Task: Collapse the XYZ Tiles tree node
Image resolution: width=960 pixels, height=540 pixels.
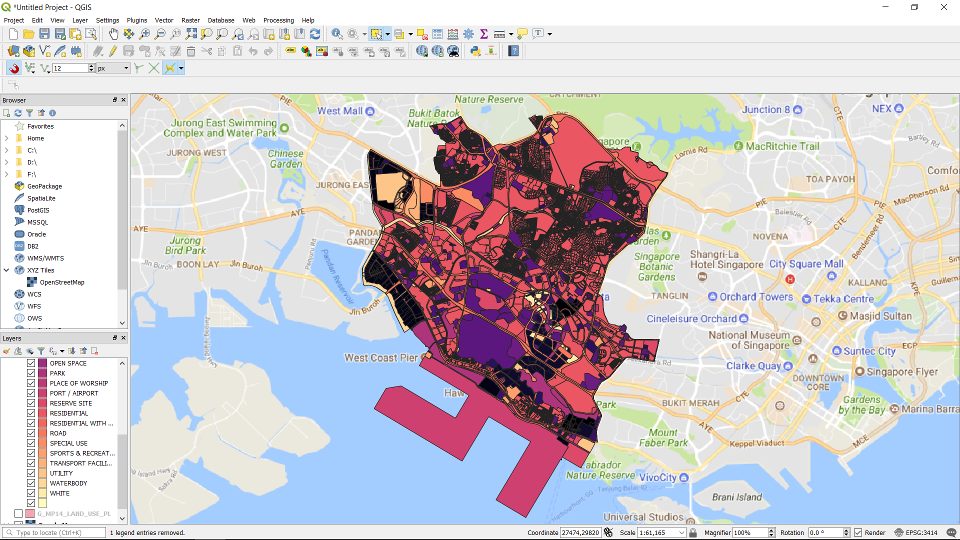Action: click(6, 270)
